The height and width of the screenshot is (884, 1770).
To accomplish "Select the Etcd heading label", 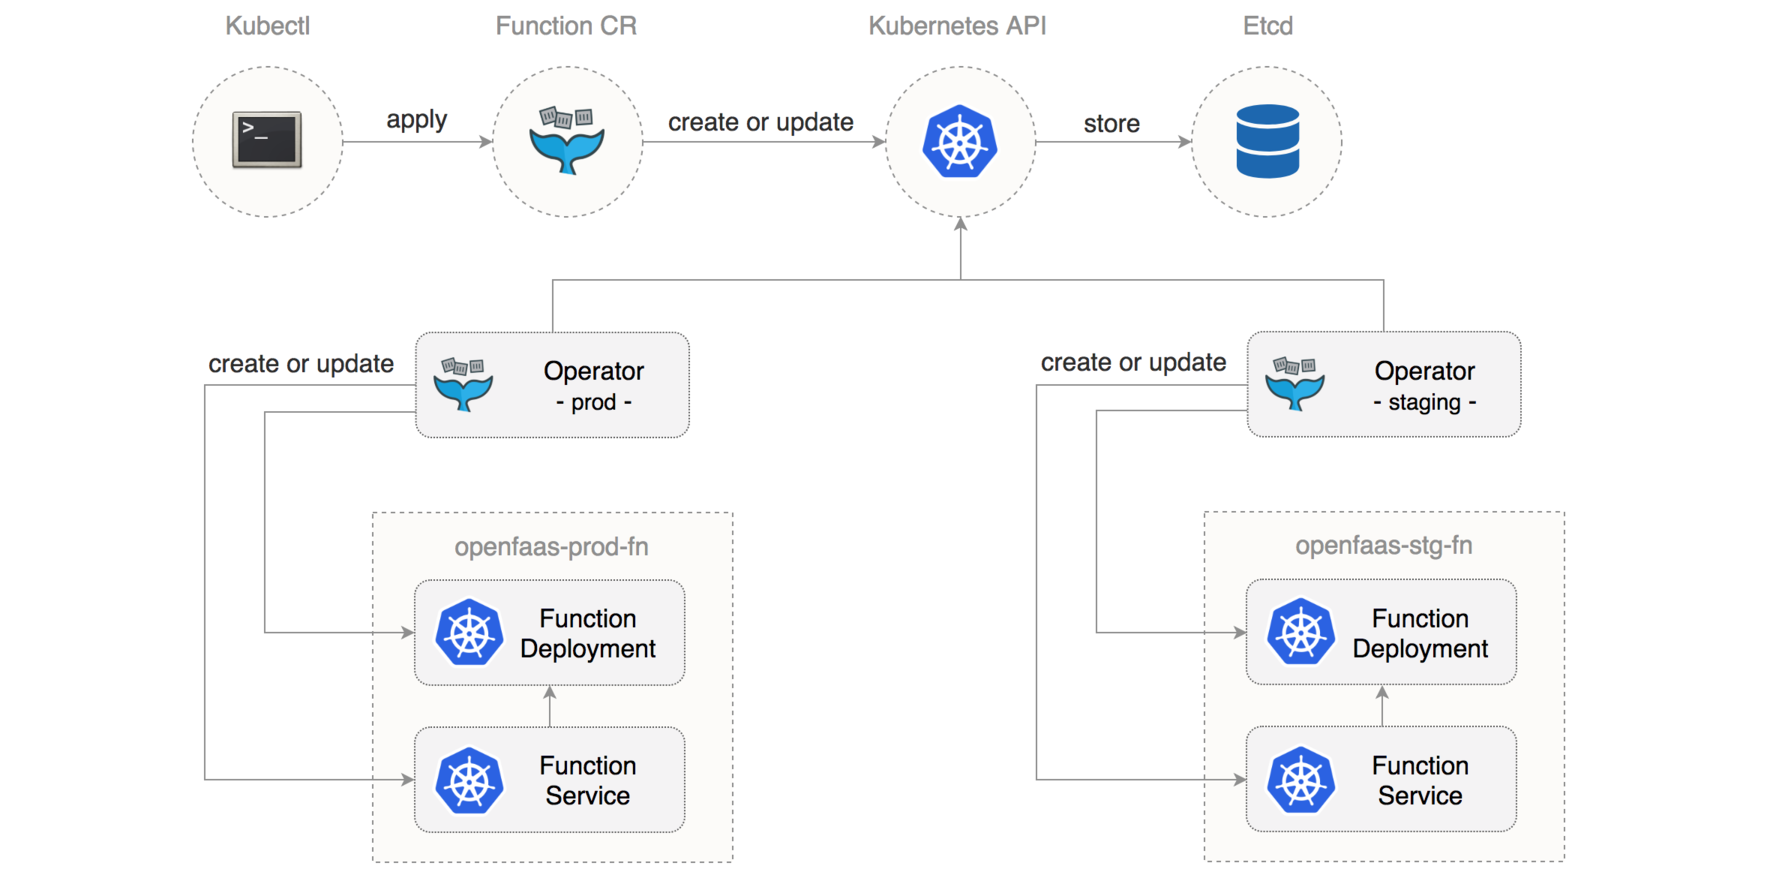I will coord(1268,26).
